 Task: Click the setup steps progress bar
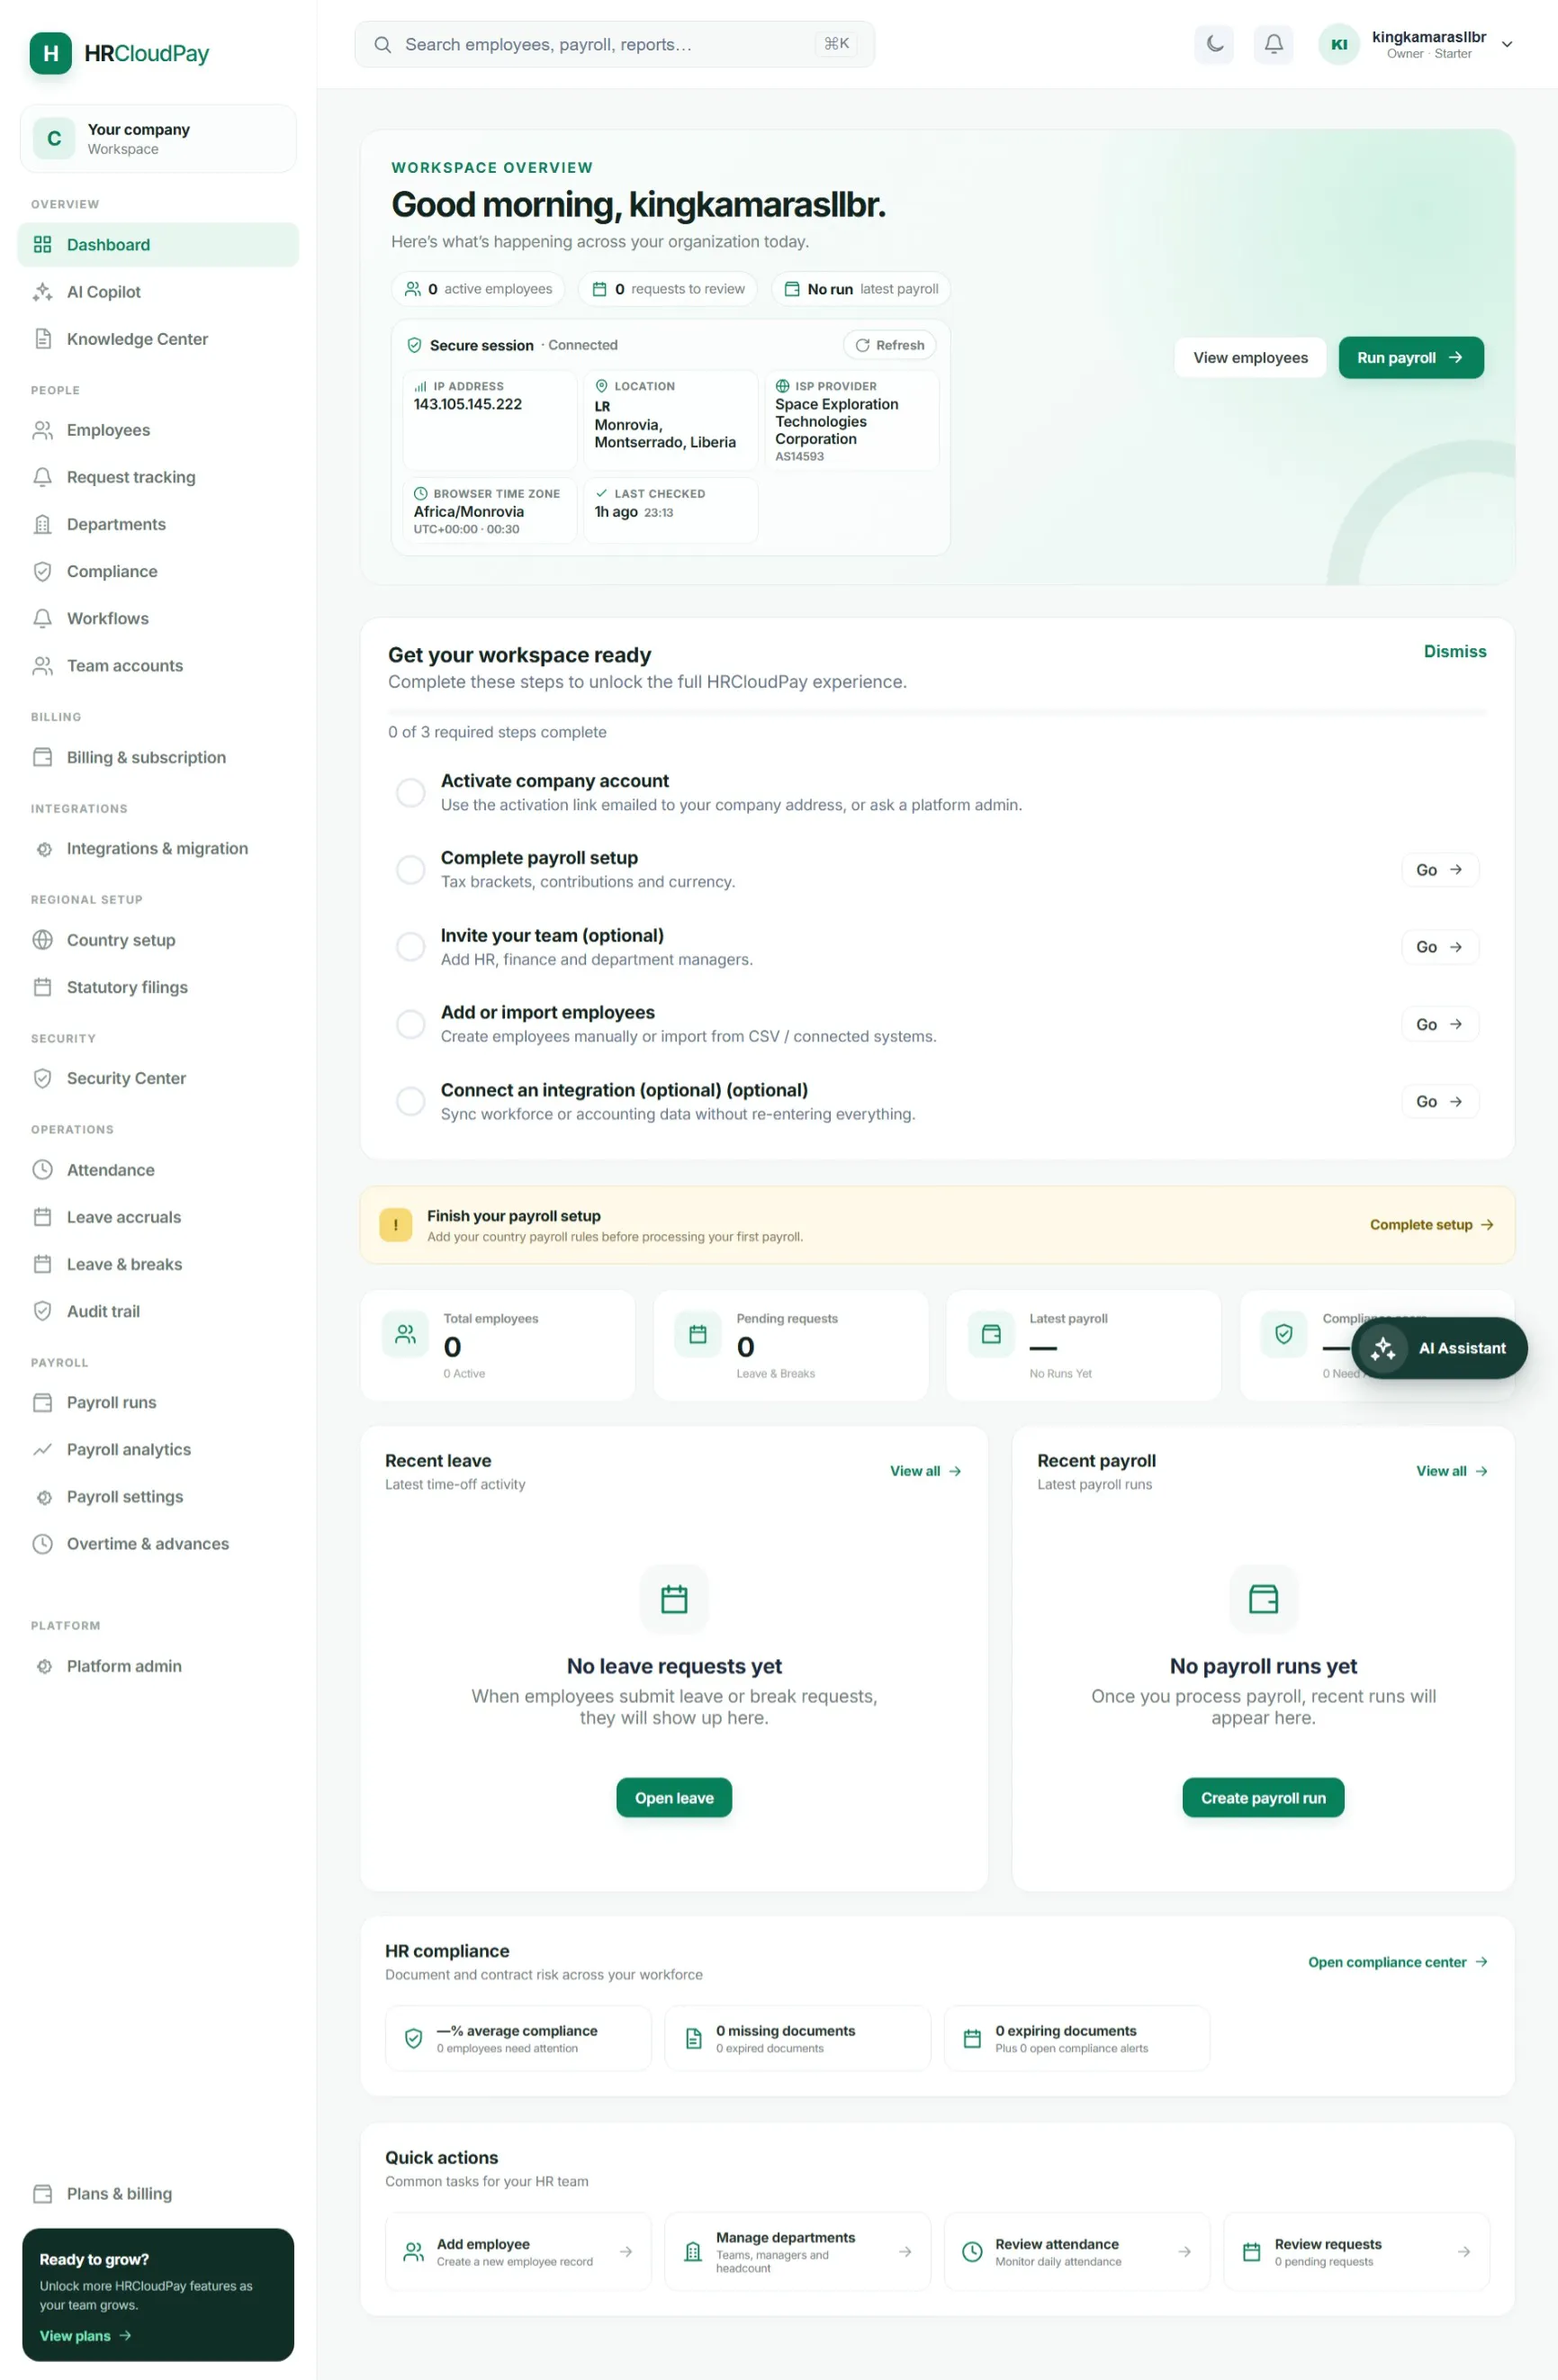(x=937, y=712)
